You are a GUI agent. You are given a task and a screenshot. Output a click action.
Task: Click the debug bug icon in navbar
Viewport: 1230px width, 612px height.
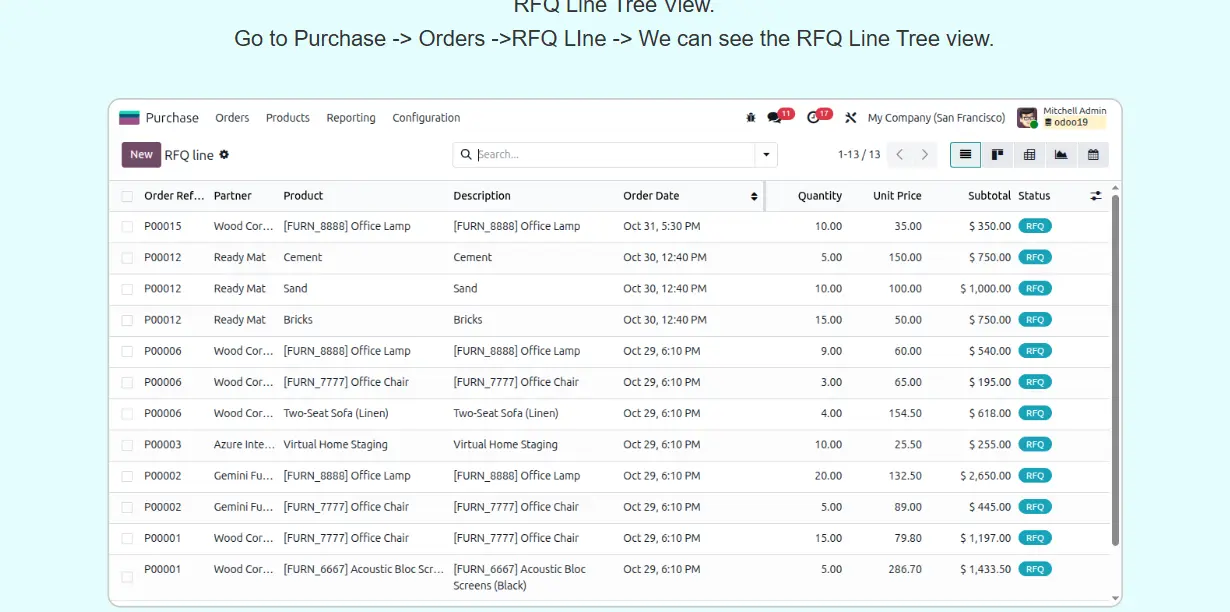(x=751, y=118)
